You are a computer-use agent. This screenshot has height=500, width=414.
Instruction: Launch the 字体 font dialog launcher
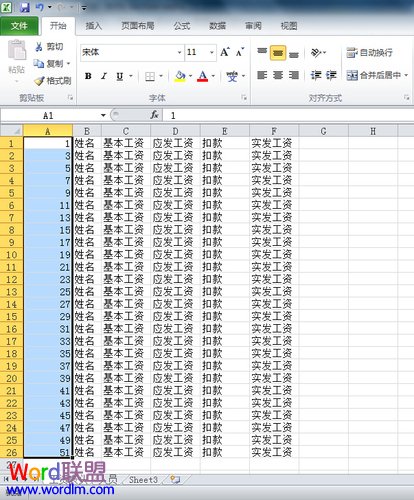[244, 98]
